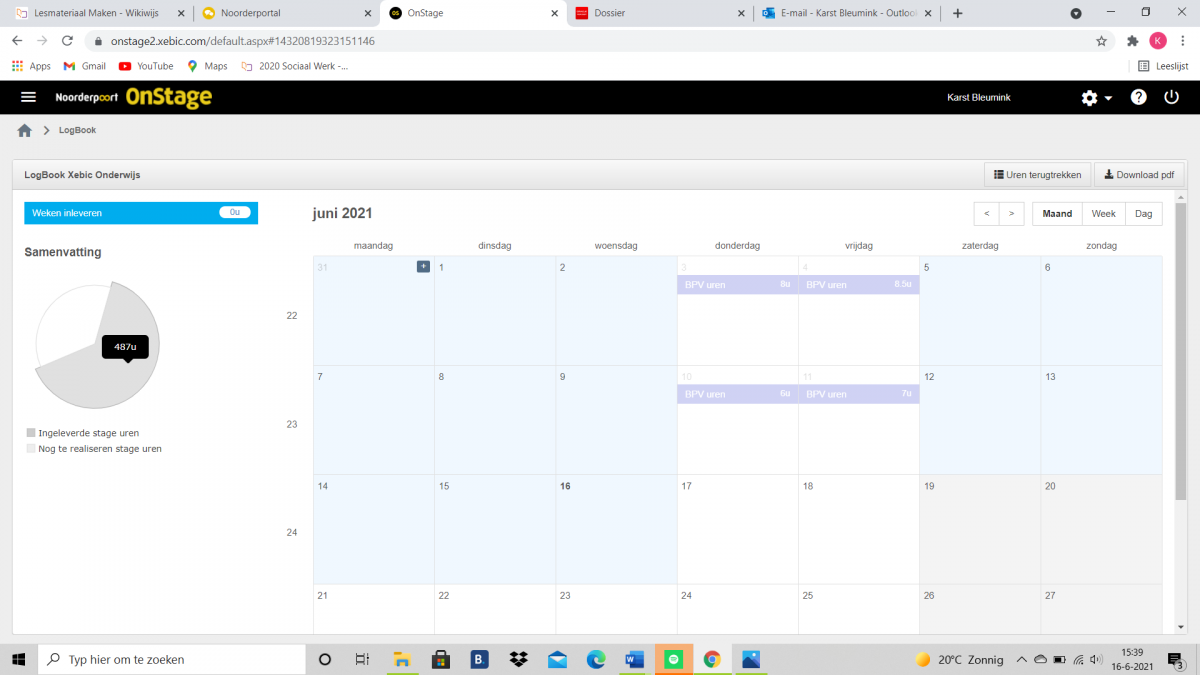Select the Maand view button
This screenshot has width=1200, height=675.
click(x=1057, y=214)
